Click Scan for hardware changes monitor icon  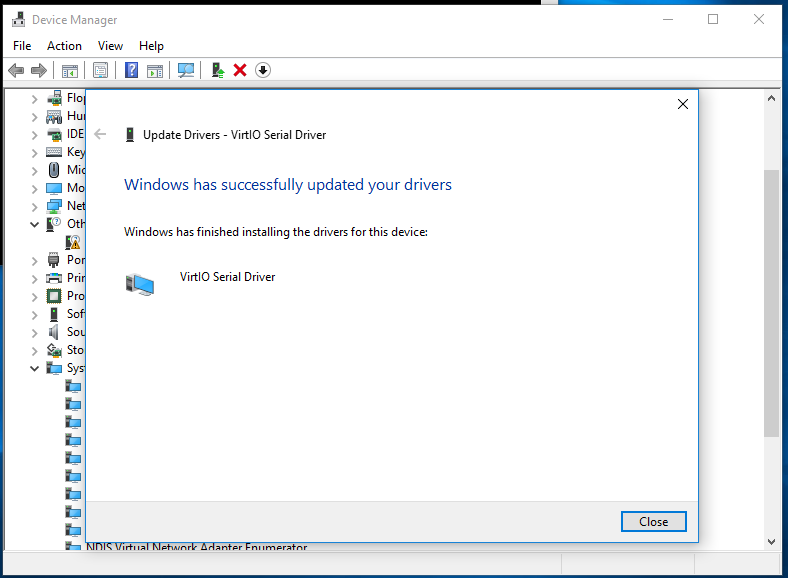coord(185,70)
